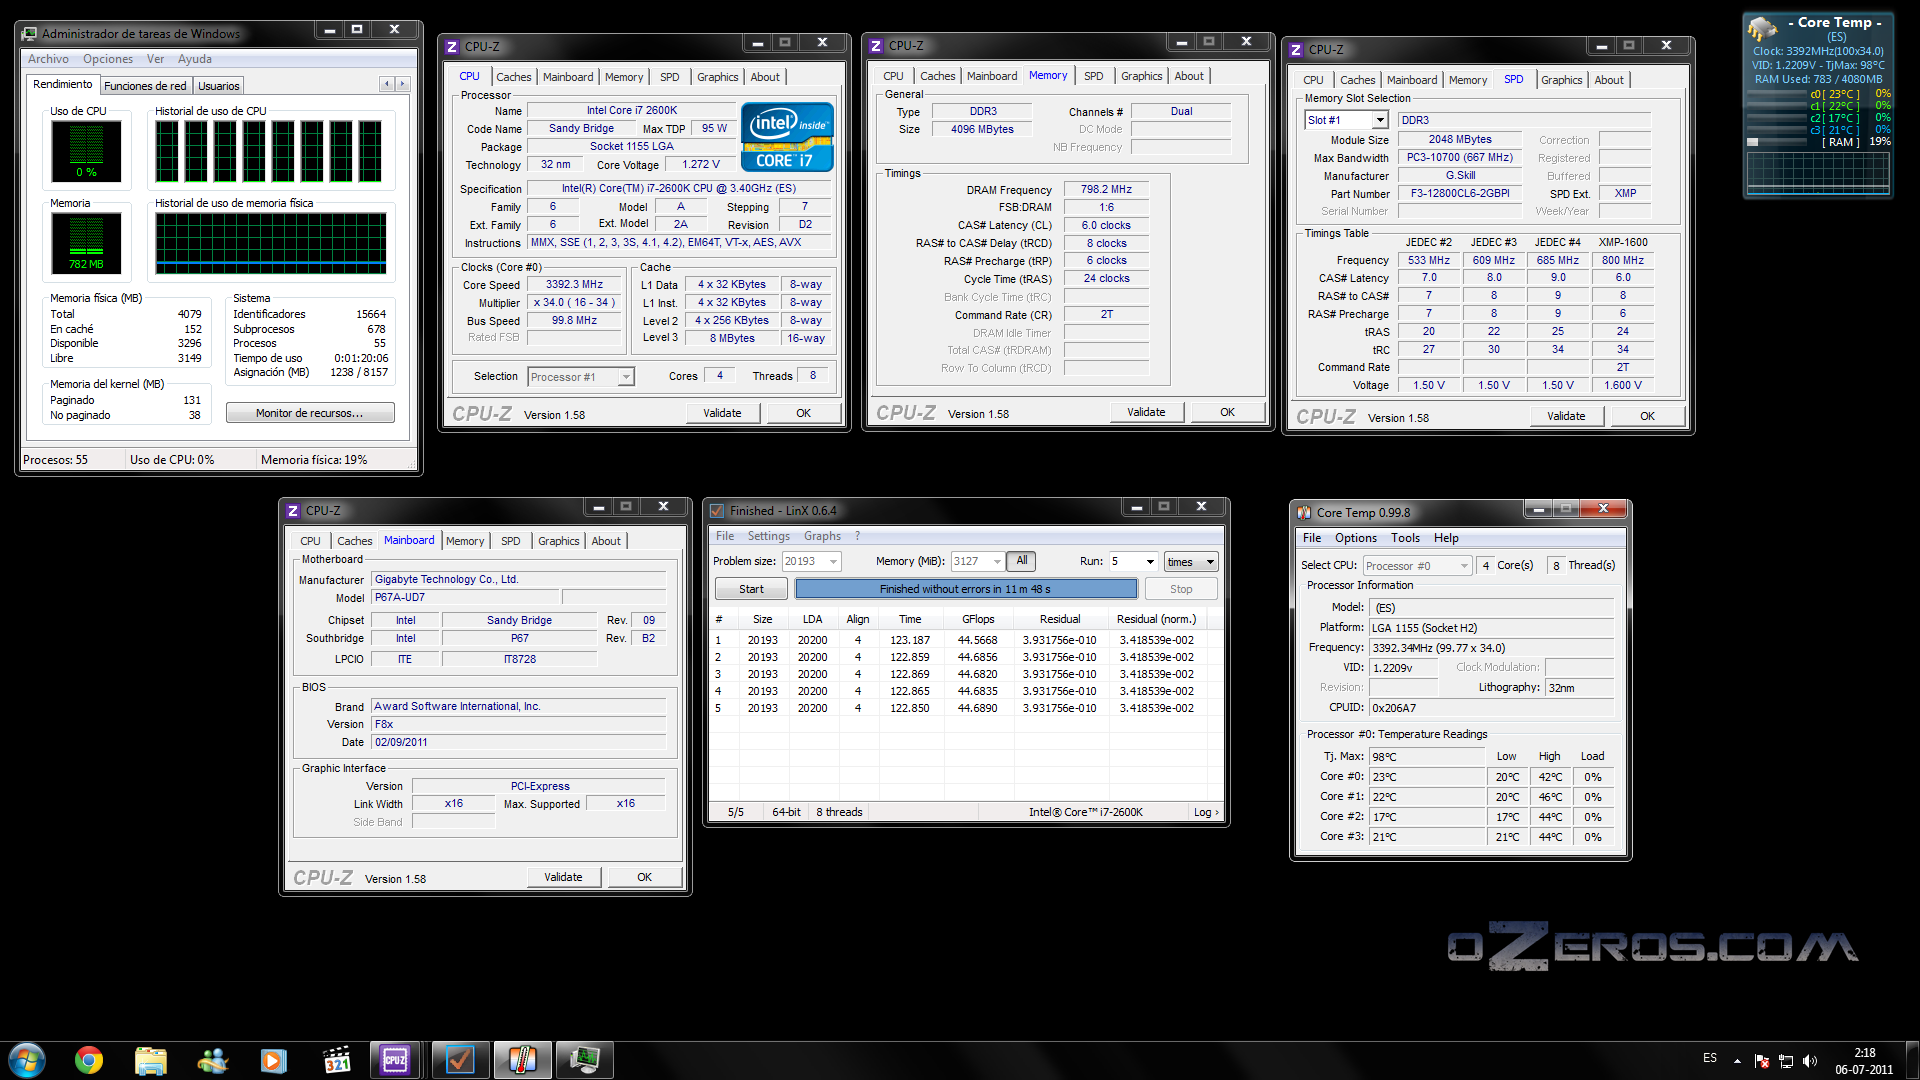Open Windows Live Messenger taskbar icon
The width and height of the screenshot is (1920, 1080).
coord(212,1060)
